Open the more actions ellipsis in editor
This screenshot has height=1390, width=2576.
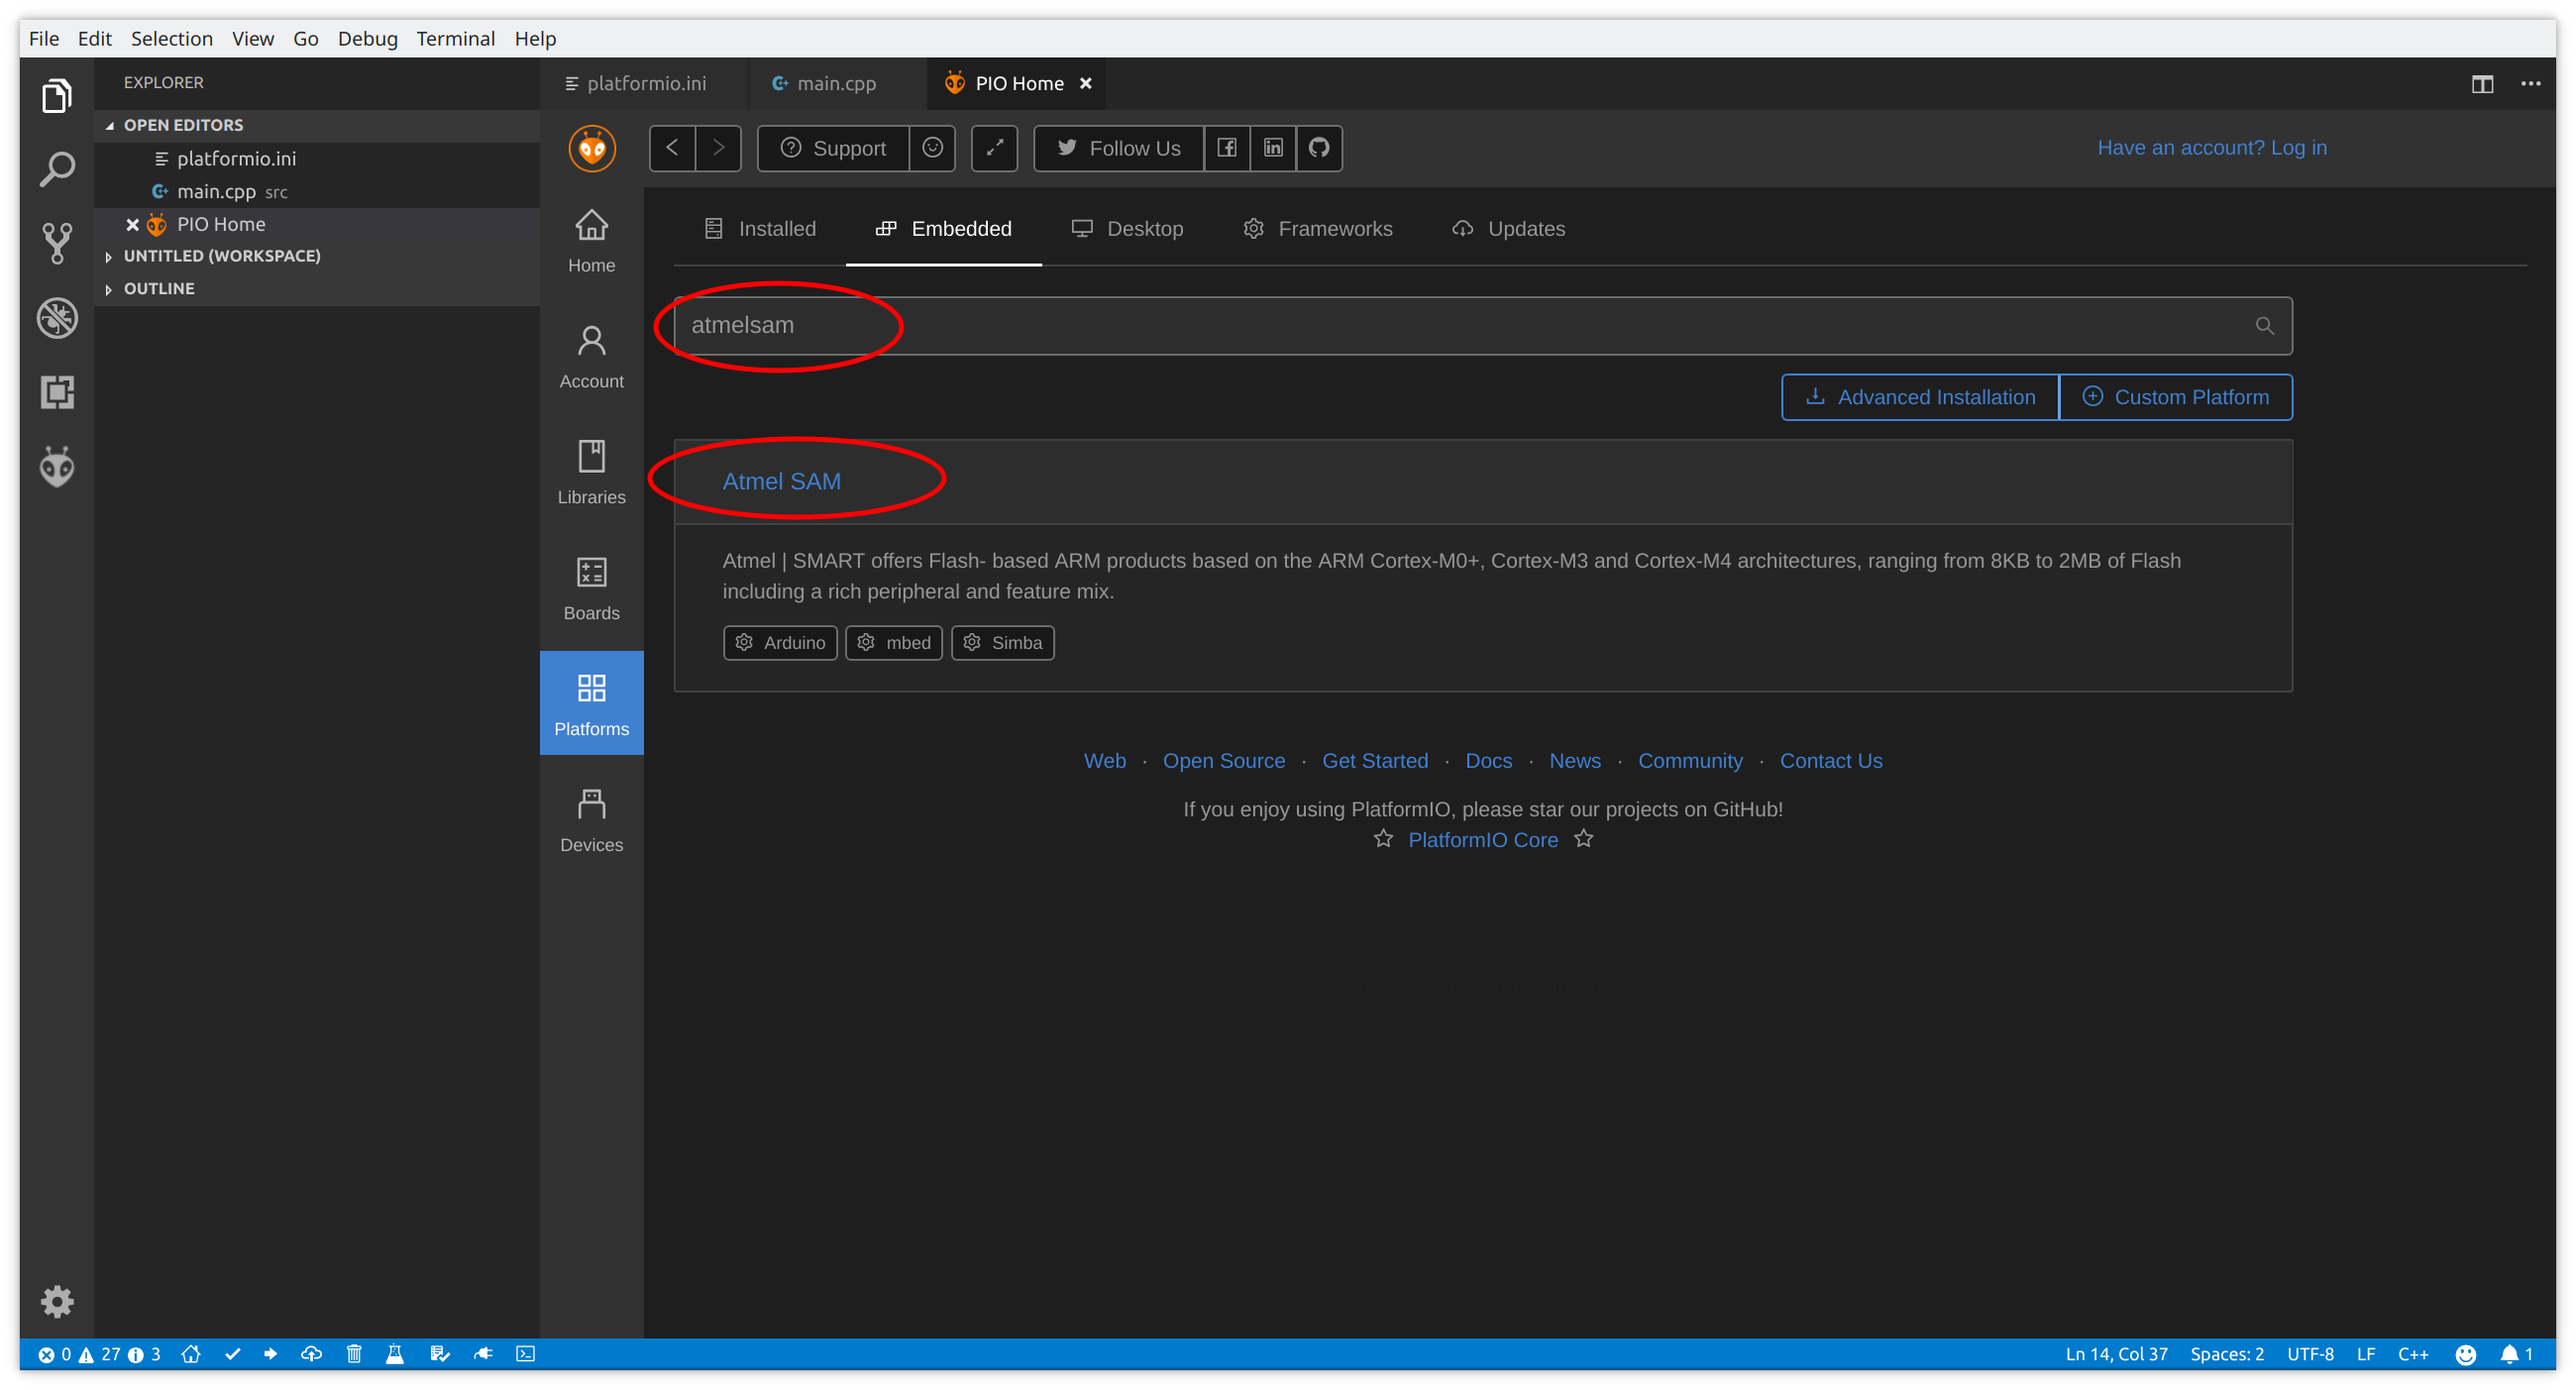pyautogui.click(x=2530, y=84)
